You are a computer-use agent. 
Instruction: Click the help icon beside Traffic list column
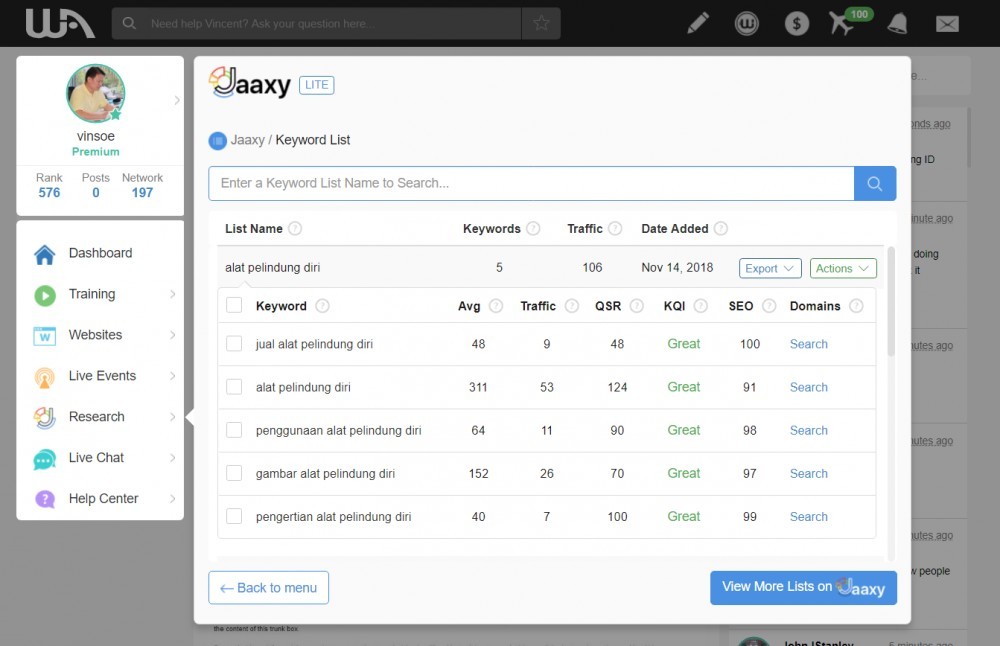[615, 228]
